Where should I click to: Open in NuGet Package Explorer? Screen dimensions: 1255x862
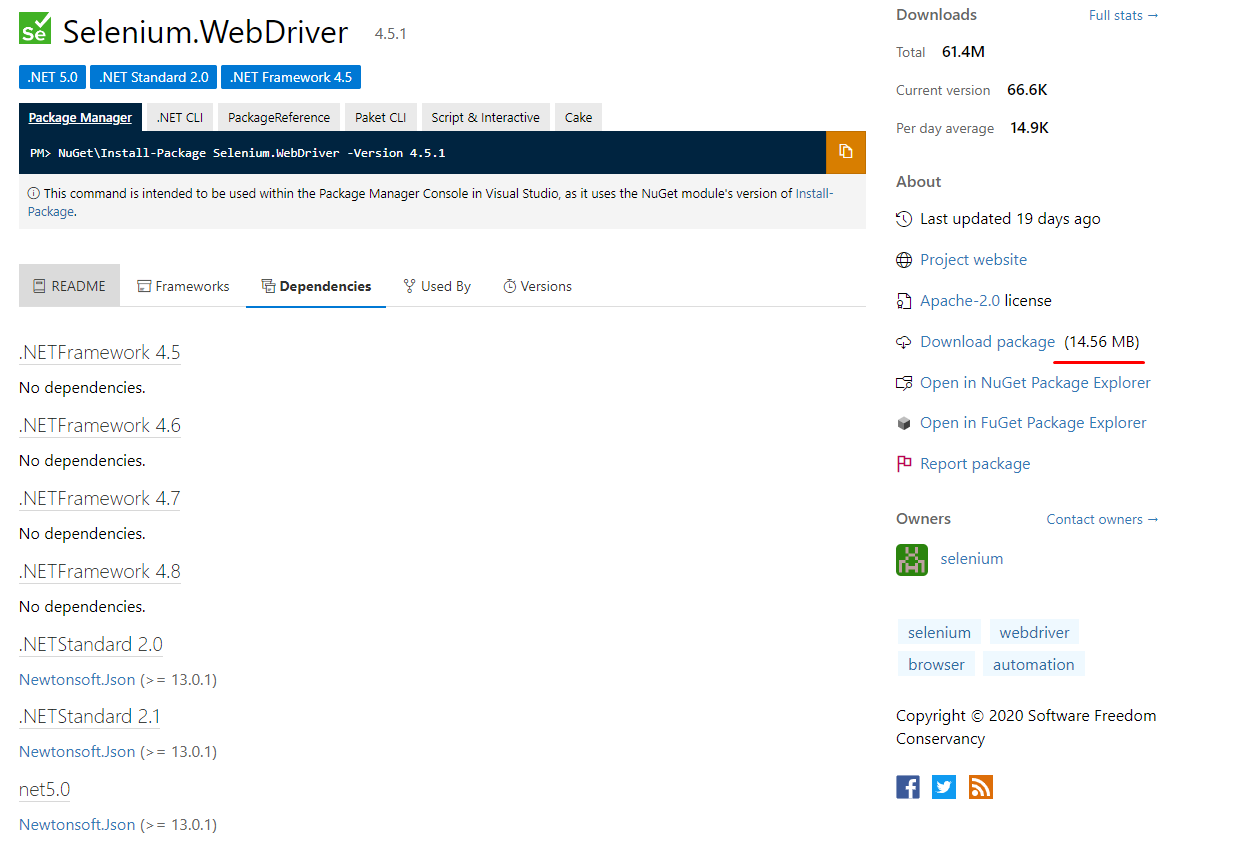(x=1035, y=383)
